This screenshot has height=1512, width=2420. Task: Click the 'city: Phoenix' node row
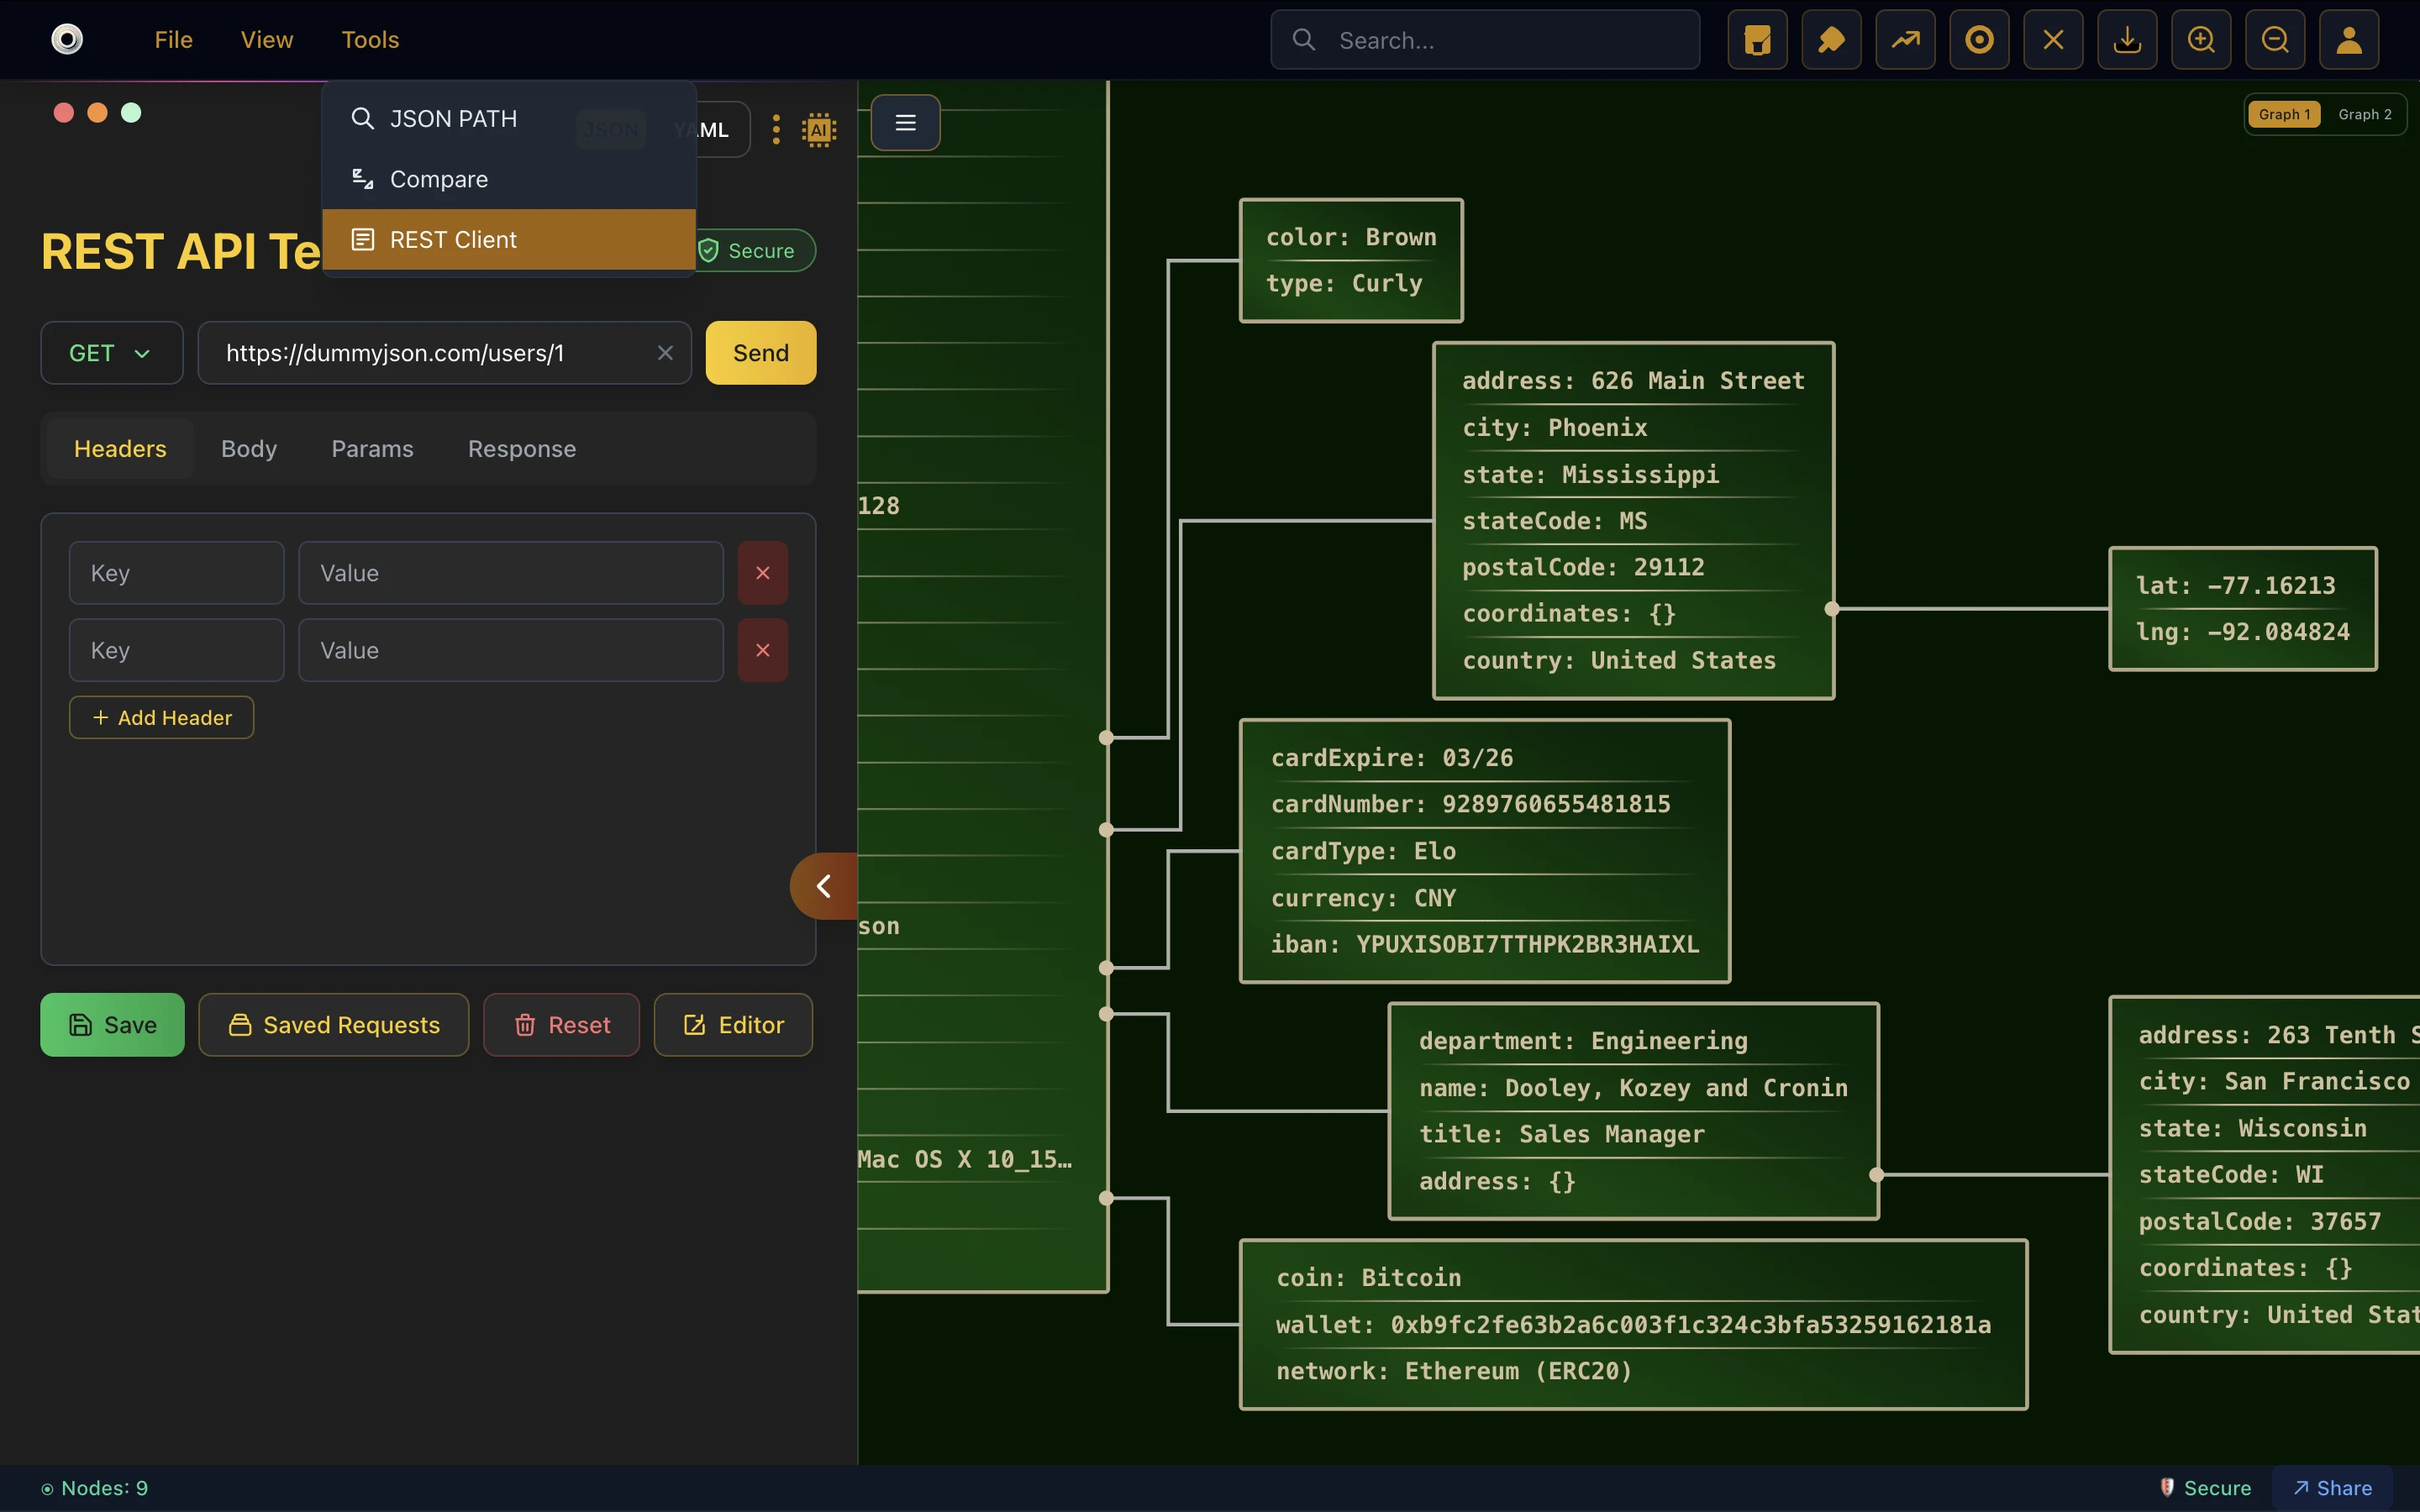(x=1554, y=427)
